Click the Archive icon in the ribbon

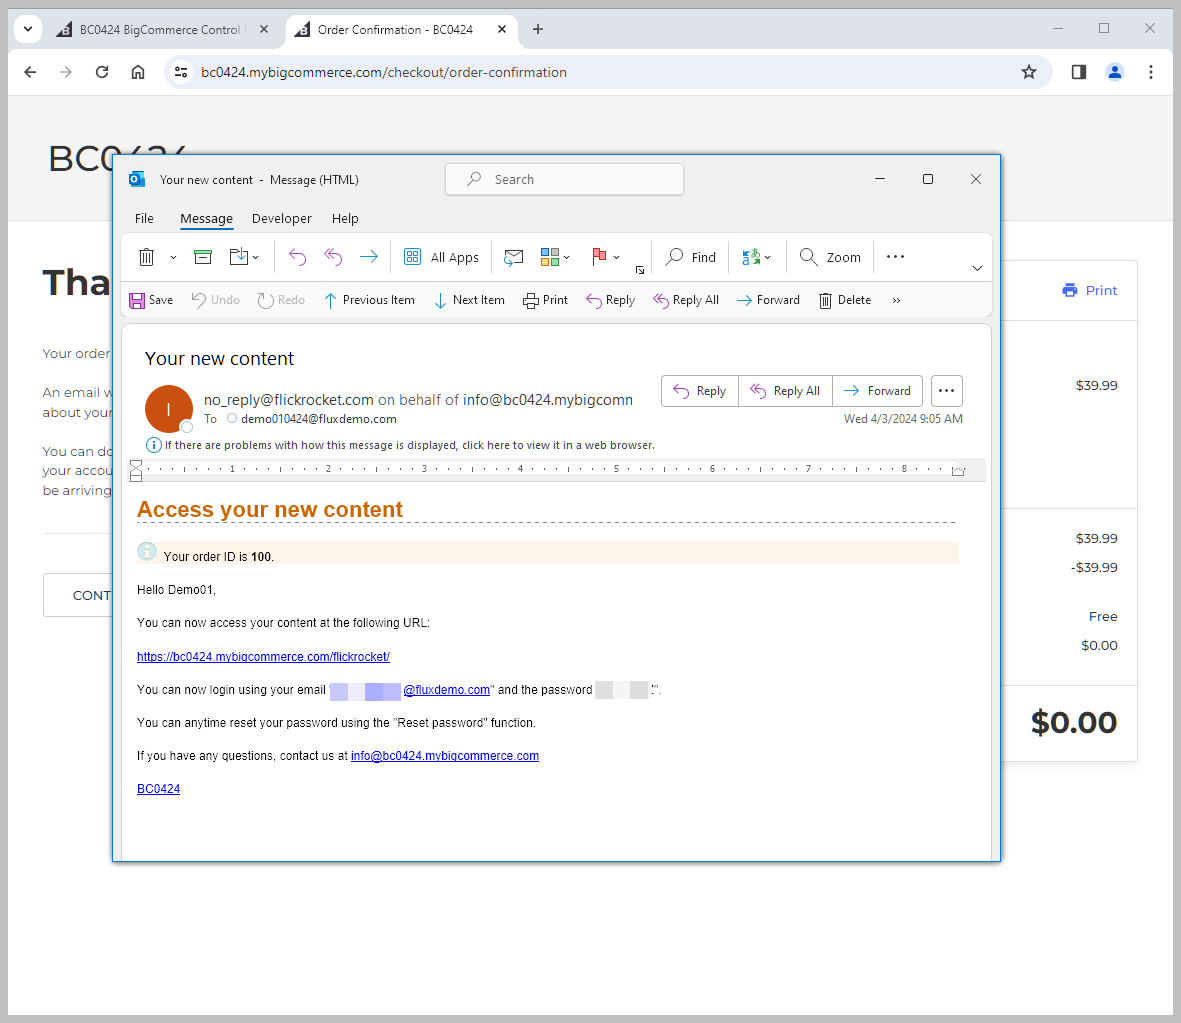pos(203,257)
